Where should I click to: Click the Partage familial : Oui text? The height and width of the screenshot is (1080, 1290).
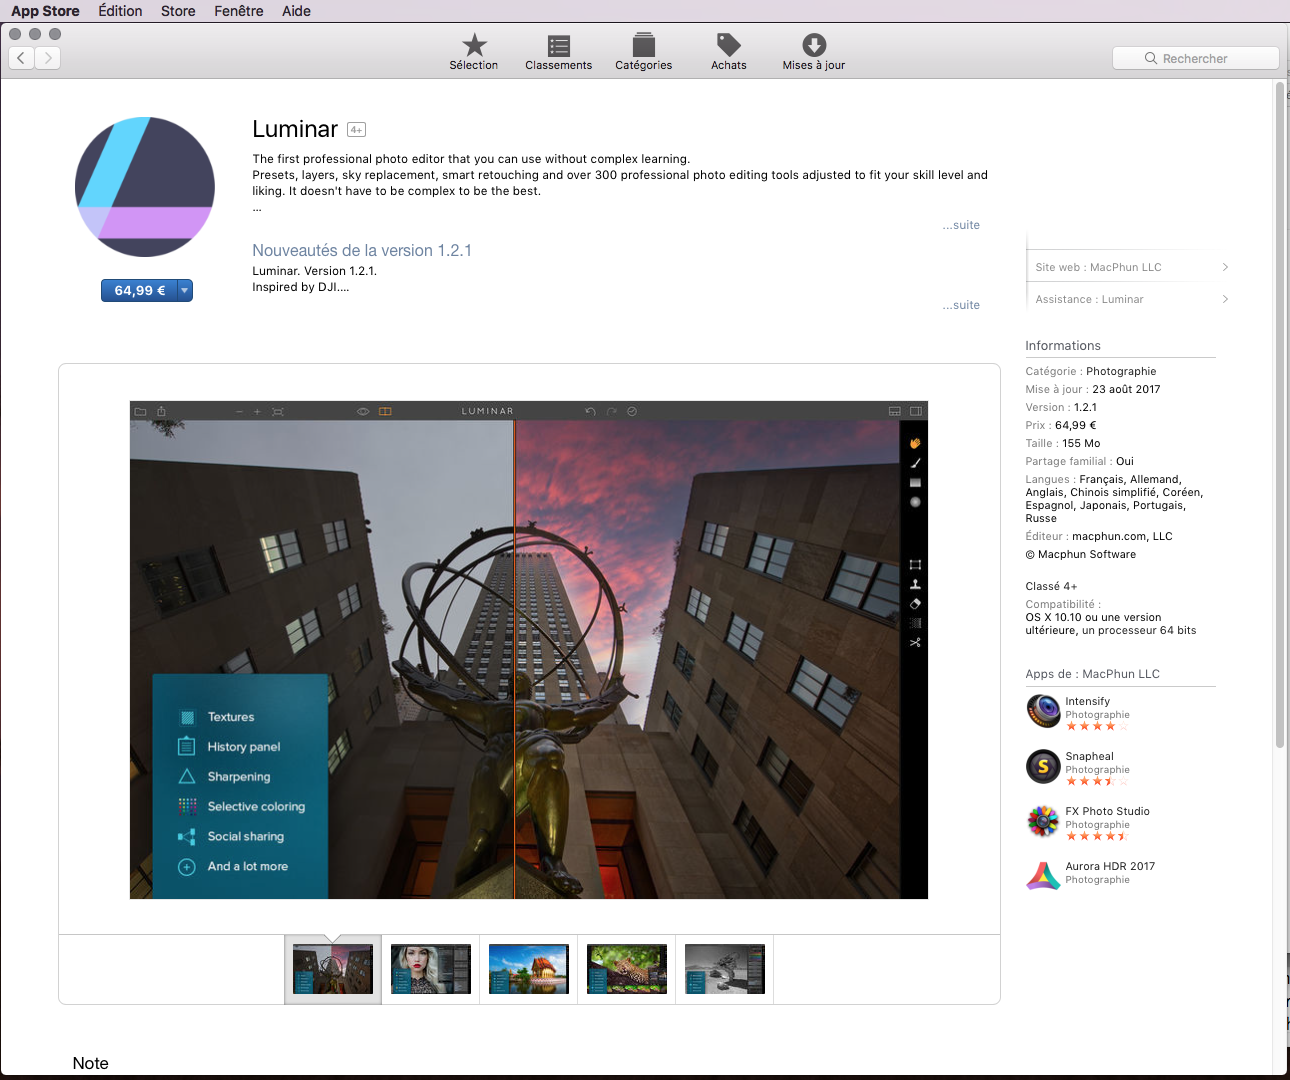(1080, 461)
